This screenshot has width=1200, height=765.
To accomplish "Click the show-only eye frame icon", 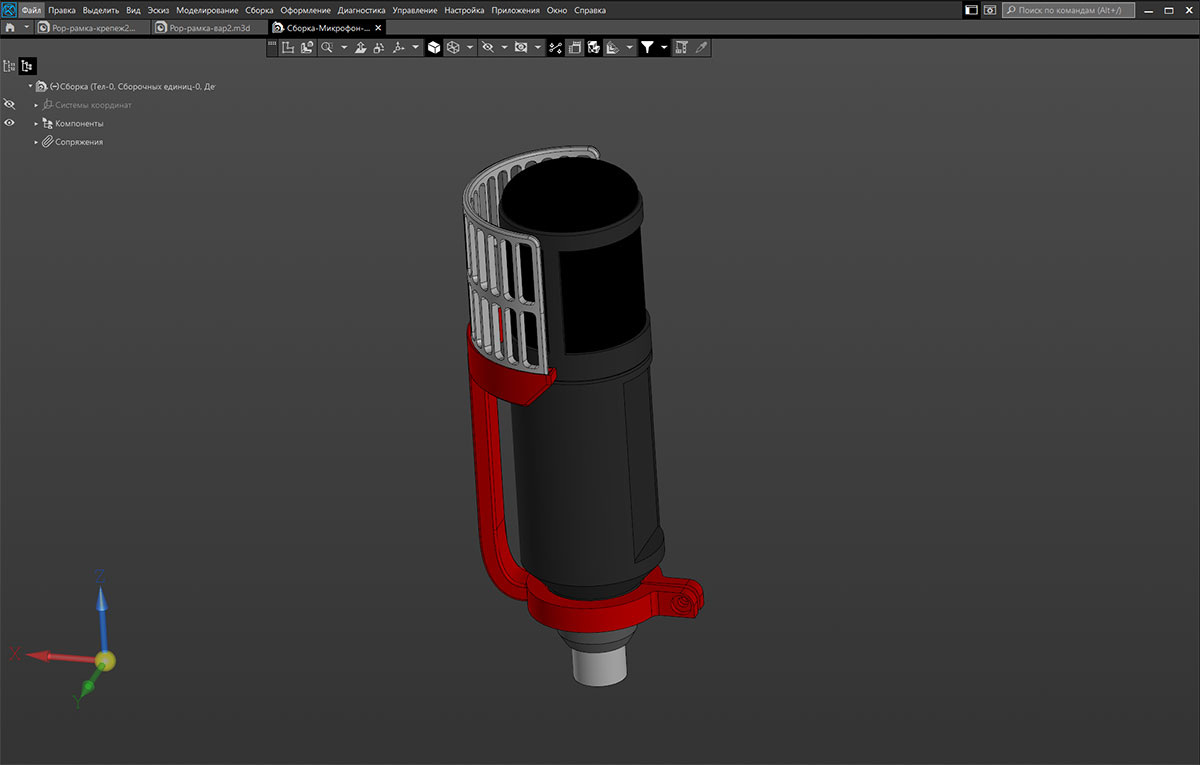I will click(521, 47).
